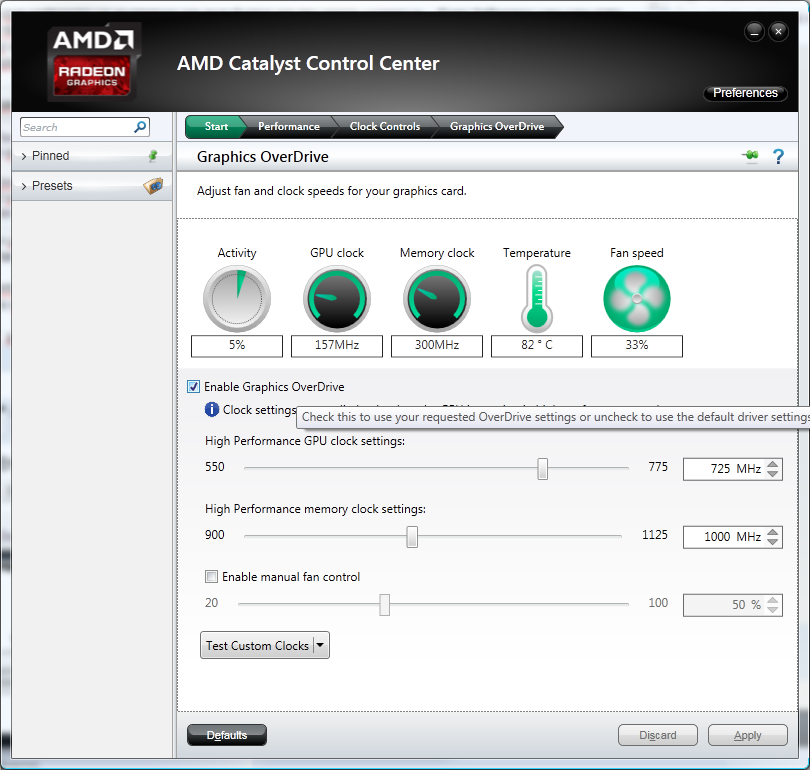Select Graphics OverDrive breadcrumb

point(497,127)
